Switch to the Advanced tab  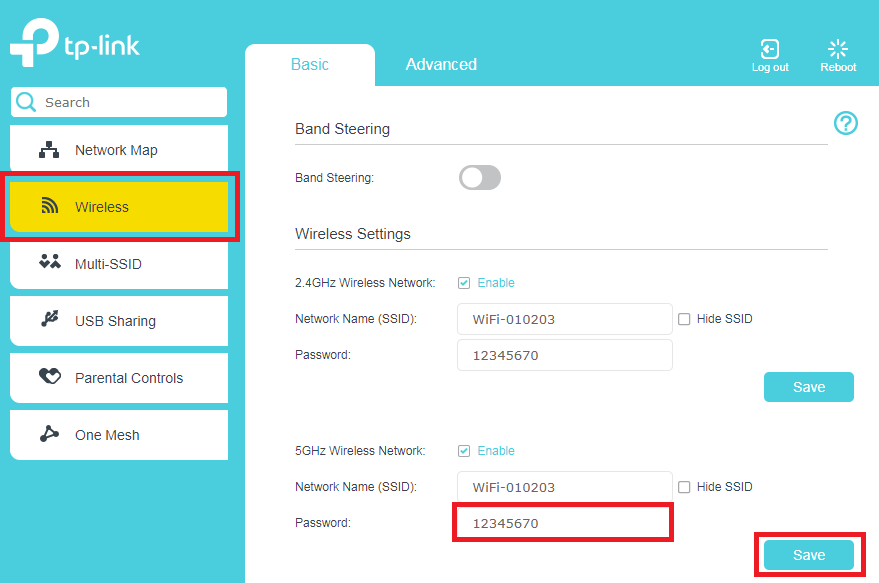click(x=440, y=63)
